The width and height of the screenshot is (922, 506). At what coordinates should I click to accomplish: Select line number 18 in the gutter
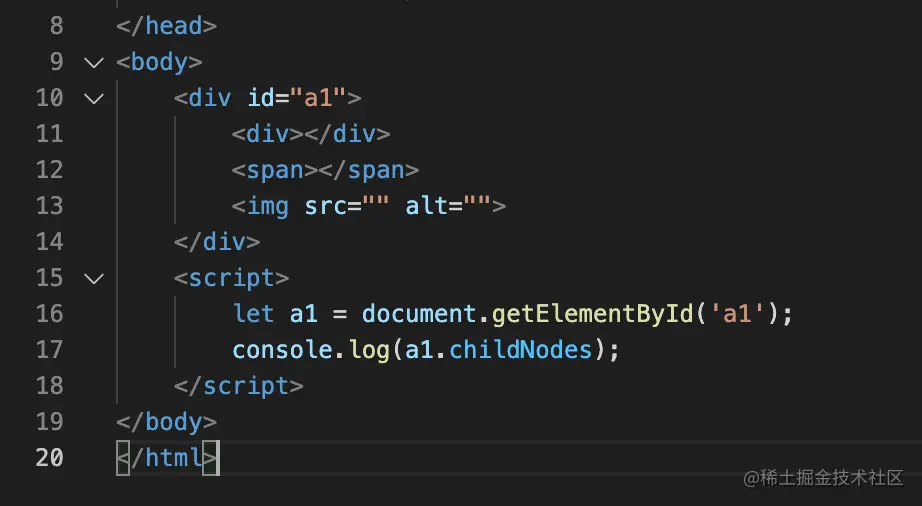click(x=49, y=386)
